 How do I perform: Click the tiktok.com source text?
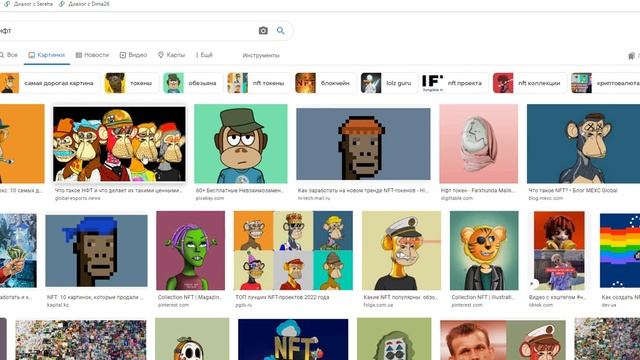tap(540, 305)
